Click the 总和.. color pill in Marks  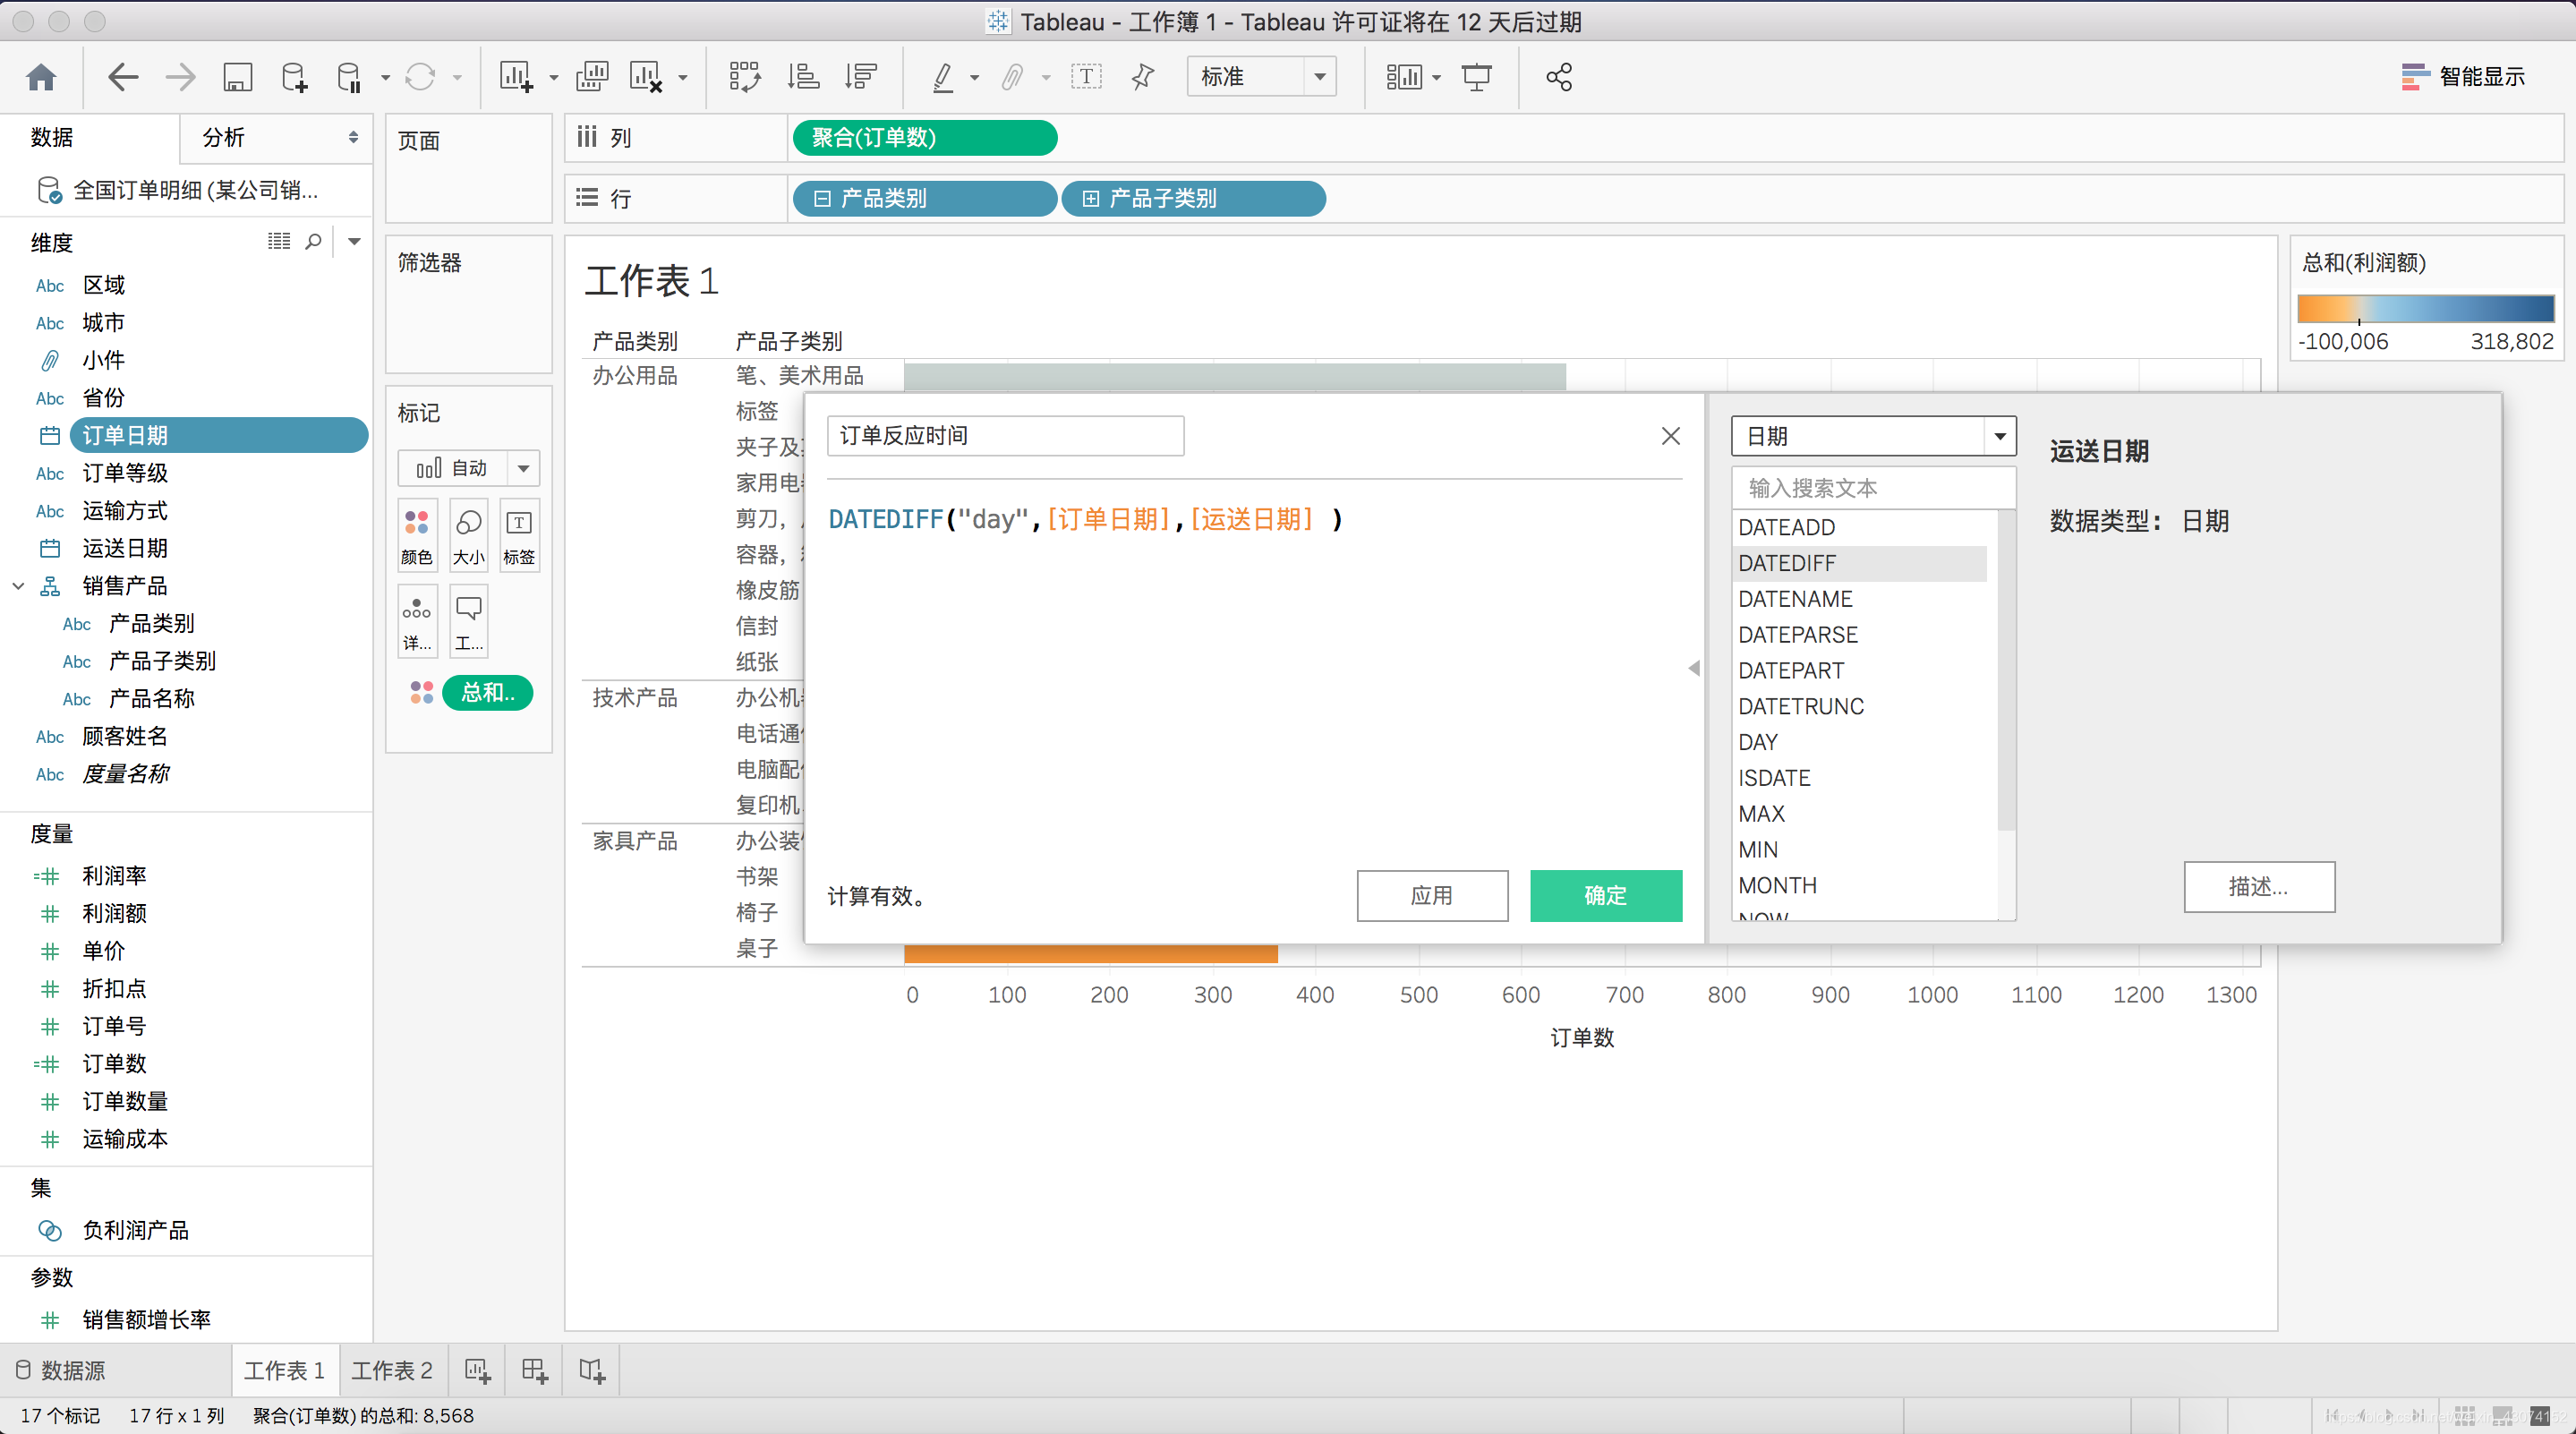click(487, 692)
